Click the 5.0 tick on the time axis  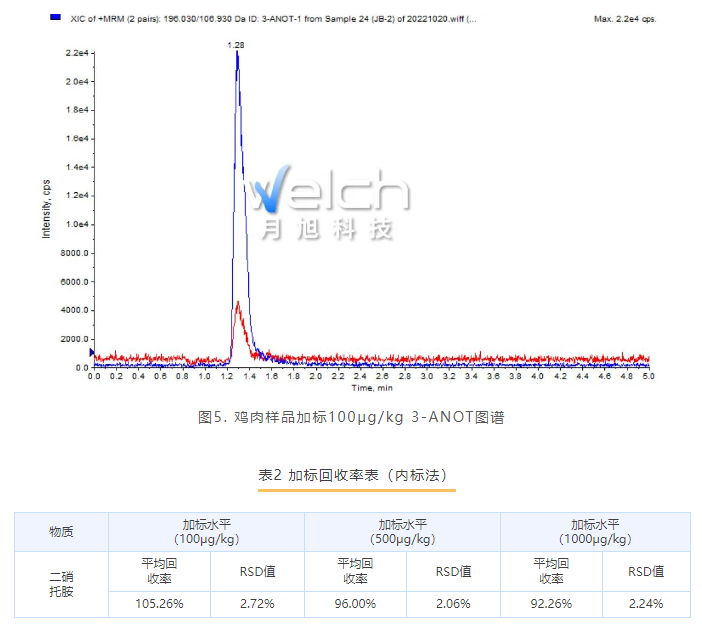click(x=648, y=378)
